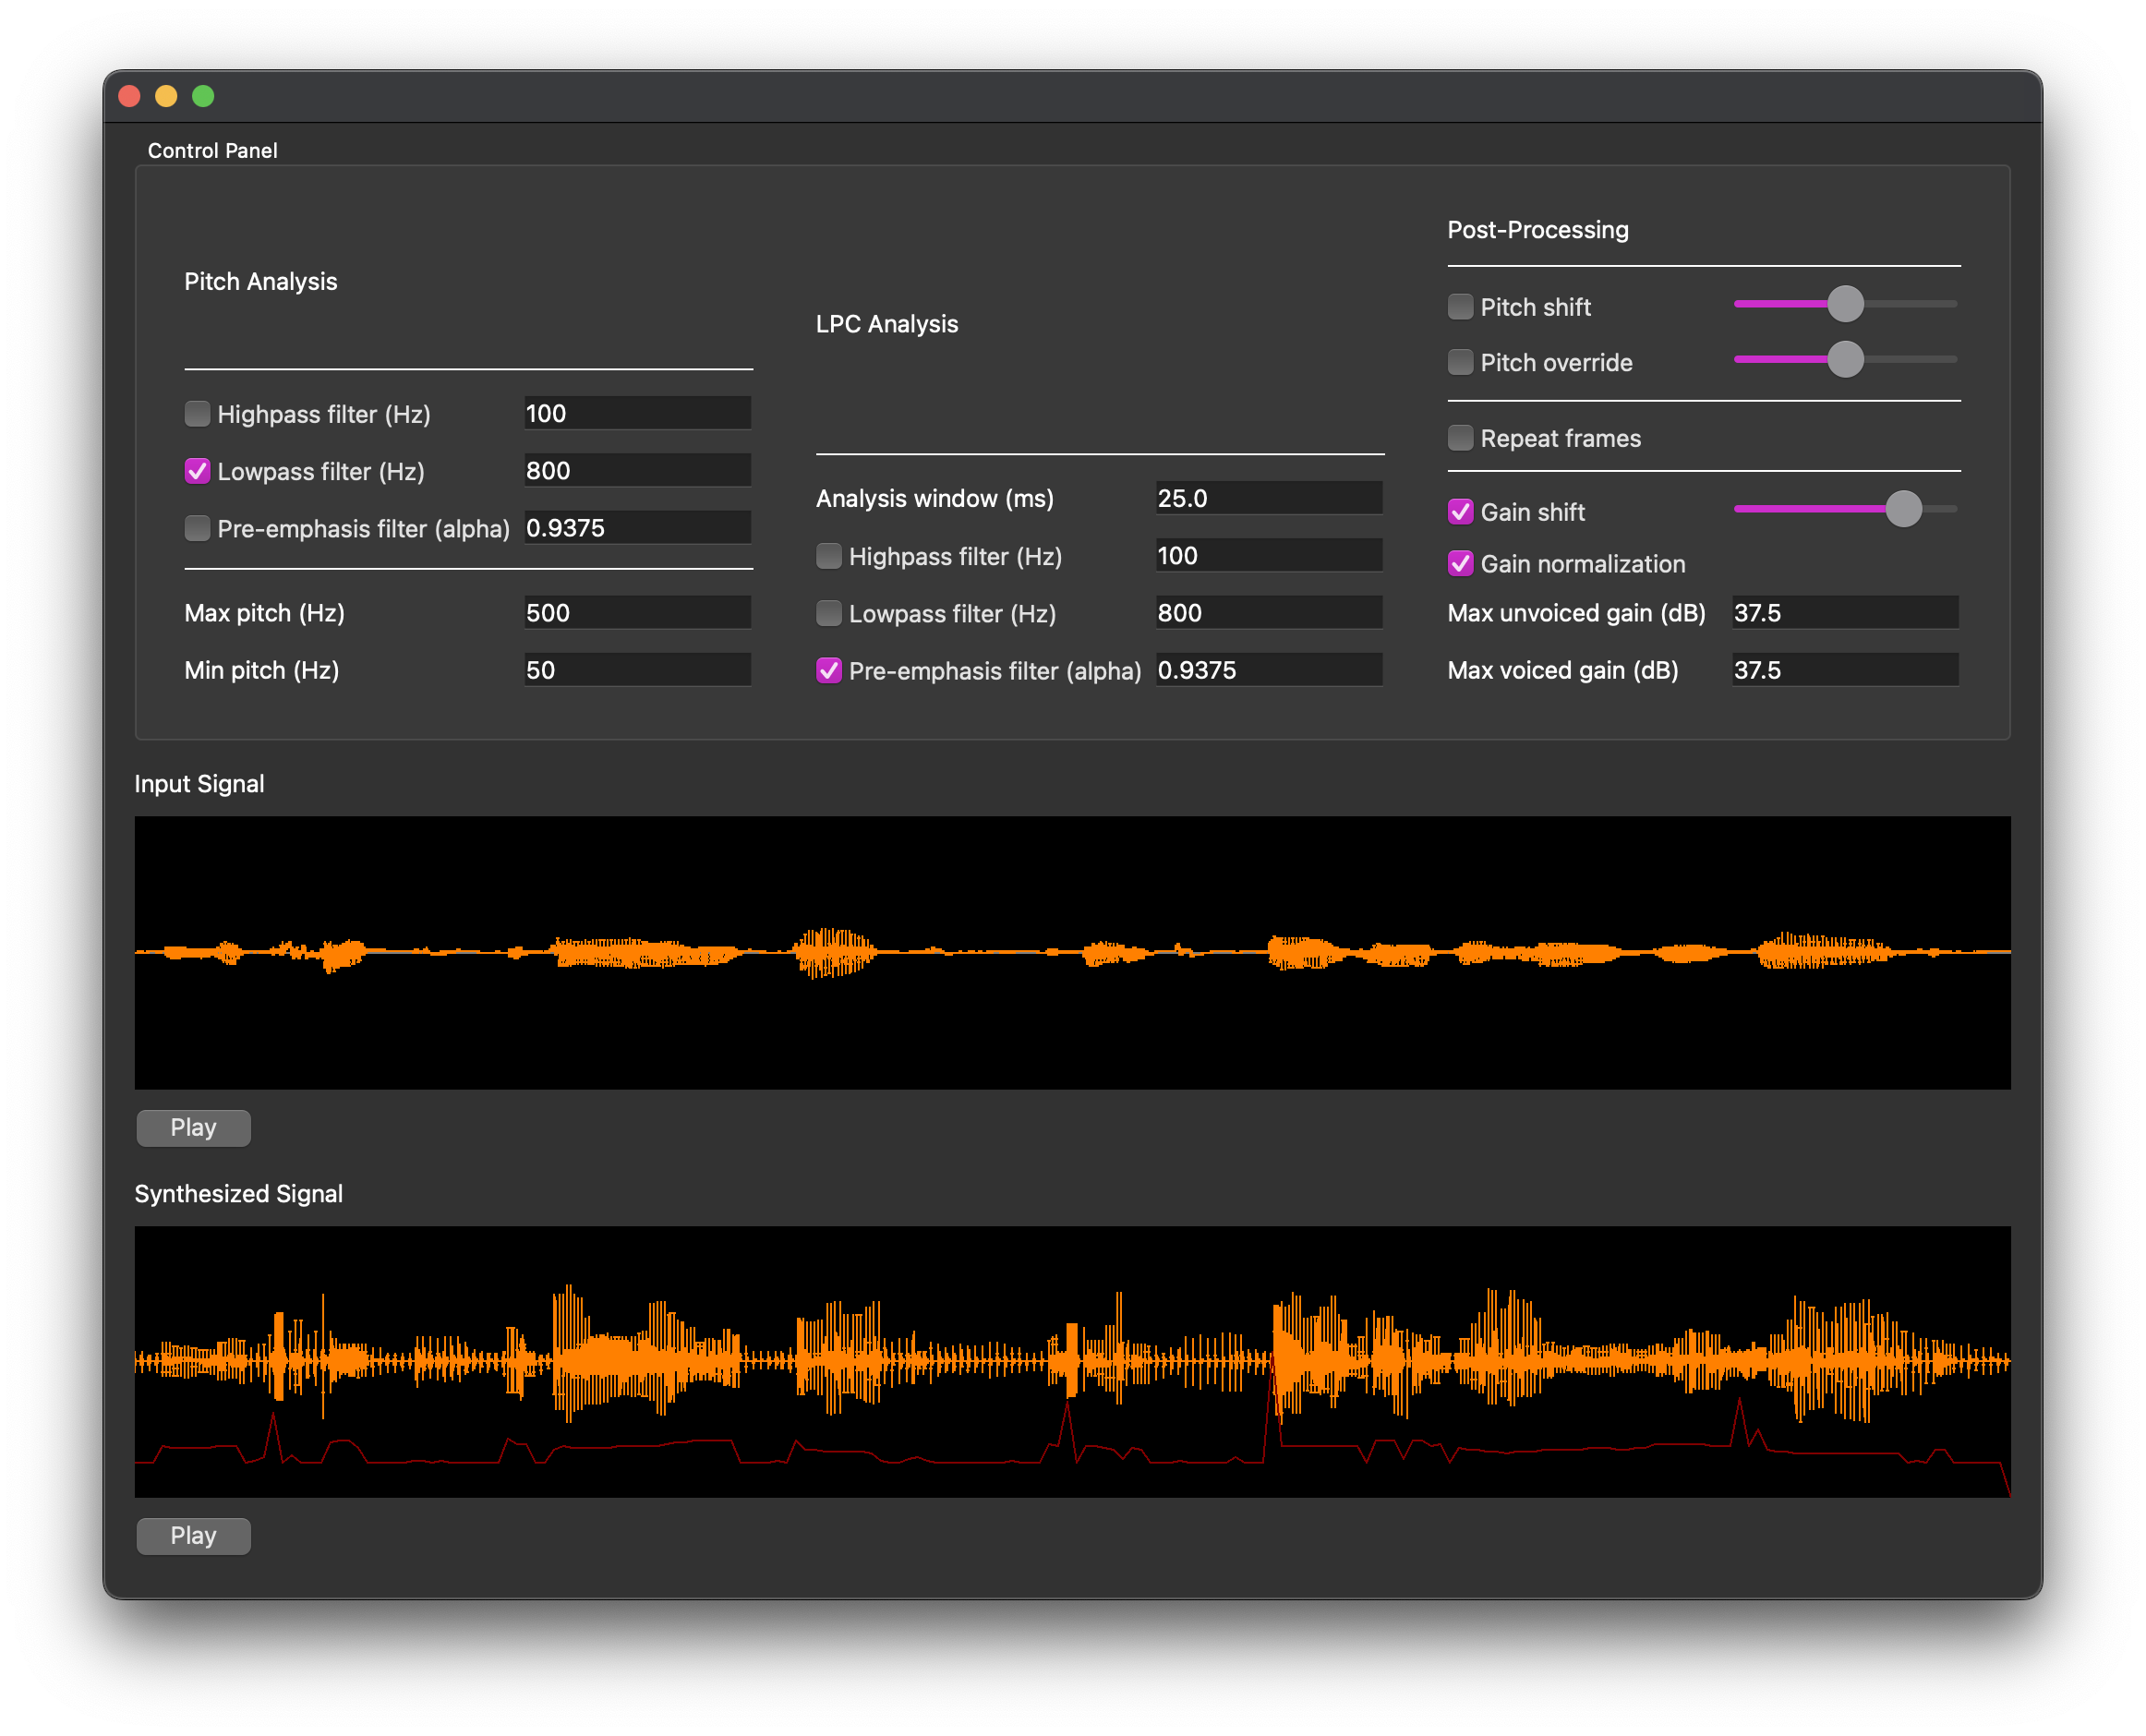Focus the Max pitch (Hz) field
Viewport: 2146px width, 1736px height.
click(x=638, y=612)
